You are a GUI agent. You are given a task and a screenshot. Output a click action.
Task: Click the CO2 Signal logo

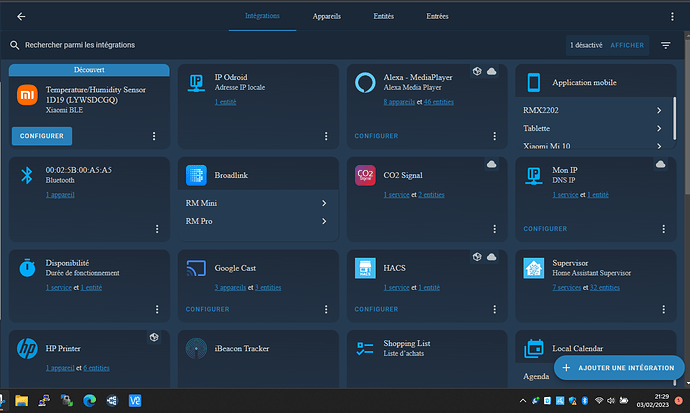[365, 175]
